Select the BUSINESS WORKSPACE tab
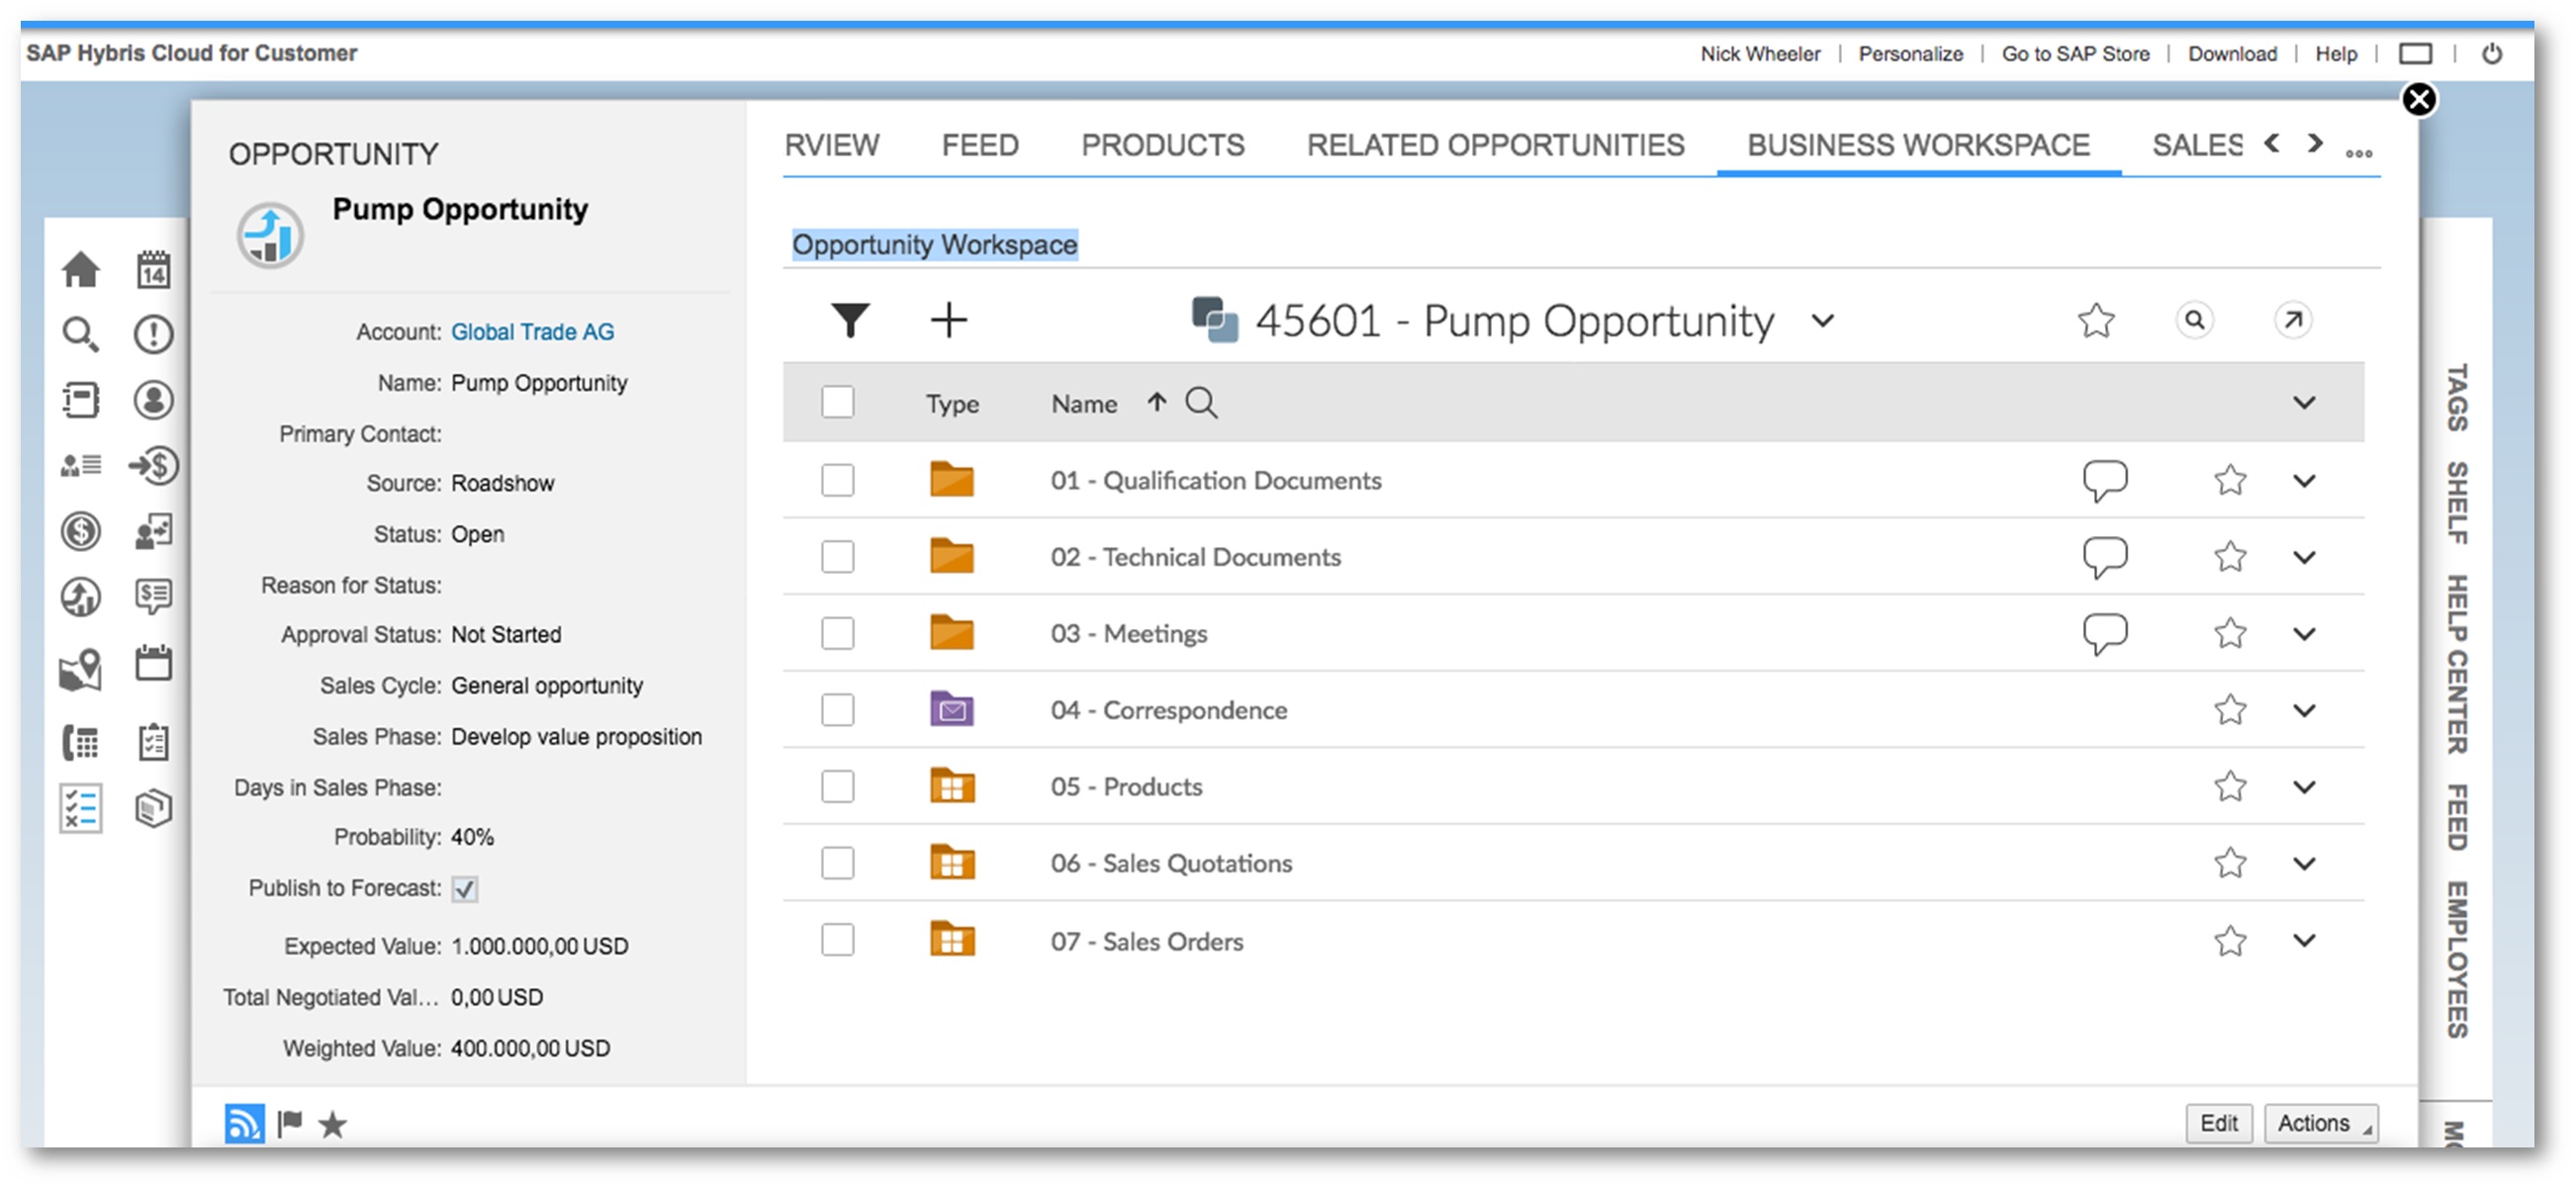The height and width of the screenshot is (1189, 2576). pos(1919,146)
